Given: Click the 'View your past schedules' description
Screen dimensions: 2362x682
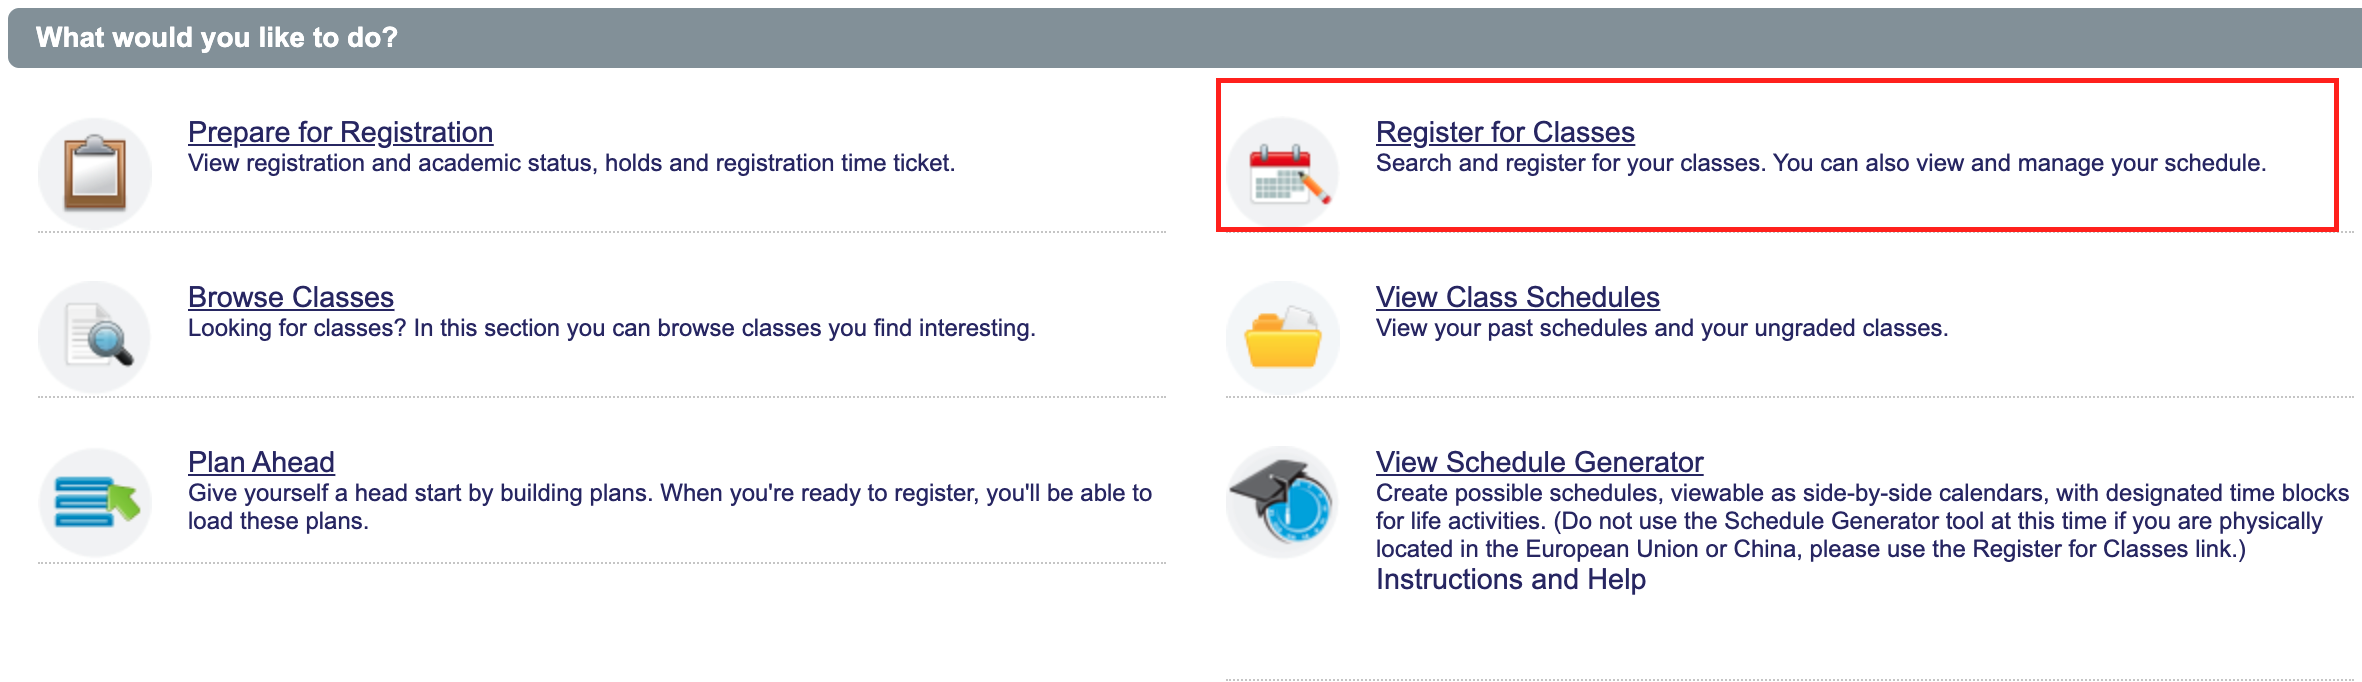Looking at the screenshot, I should click(1662, 328).
